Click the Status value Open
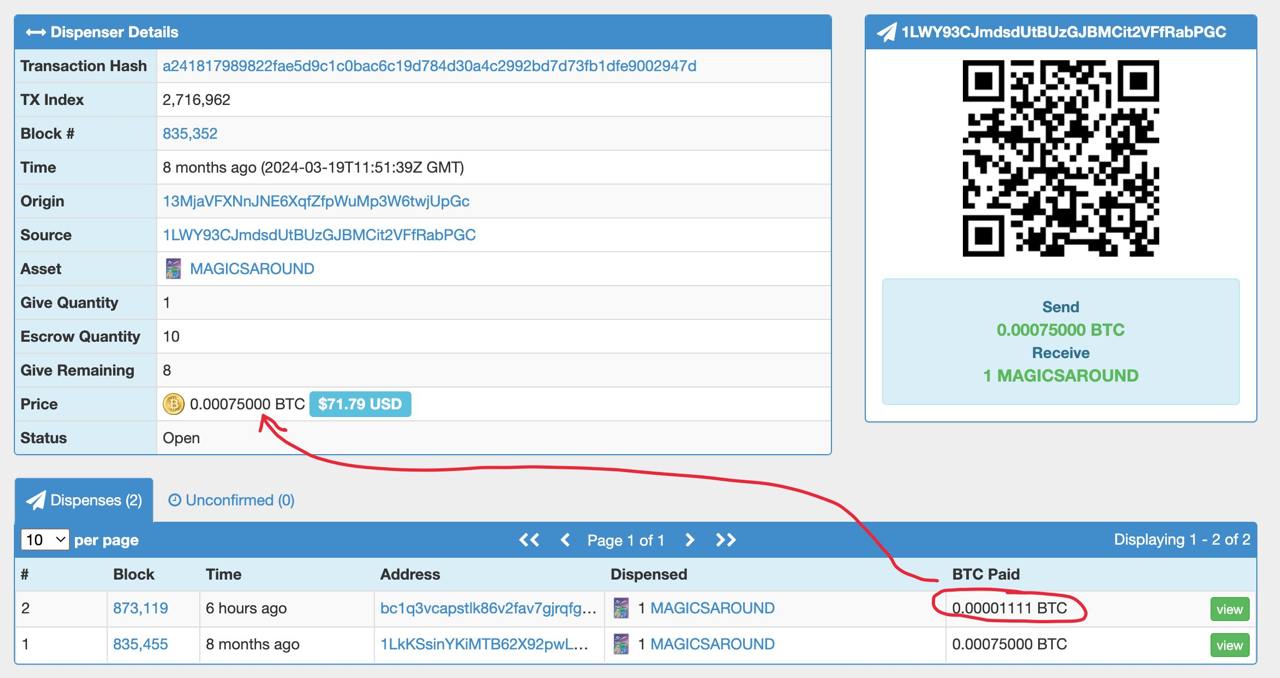This screenshot has height=678, width=1280. click(x=181, y=438)
